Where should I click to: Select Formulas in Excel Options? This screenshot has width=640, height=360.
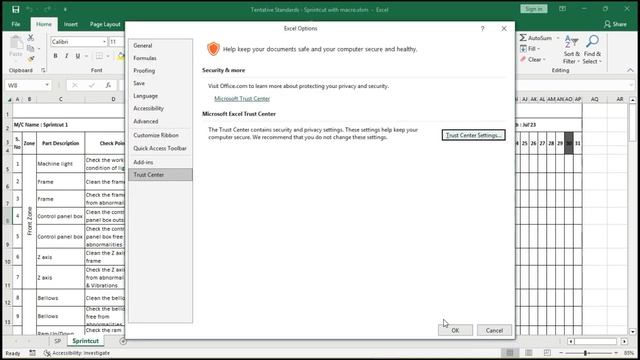point(160,58)
